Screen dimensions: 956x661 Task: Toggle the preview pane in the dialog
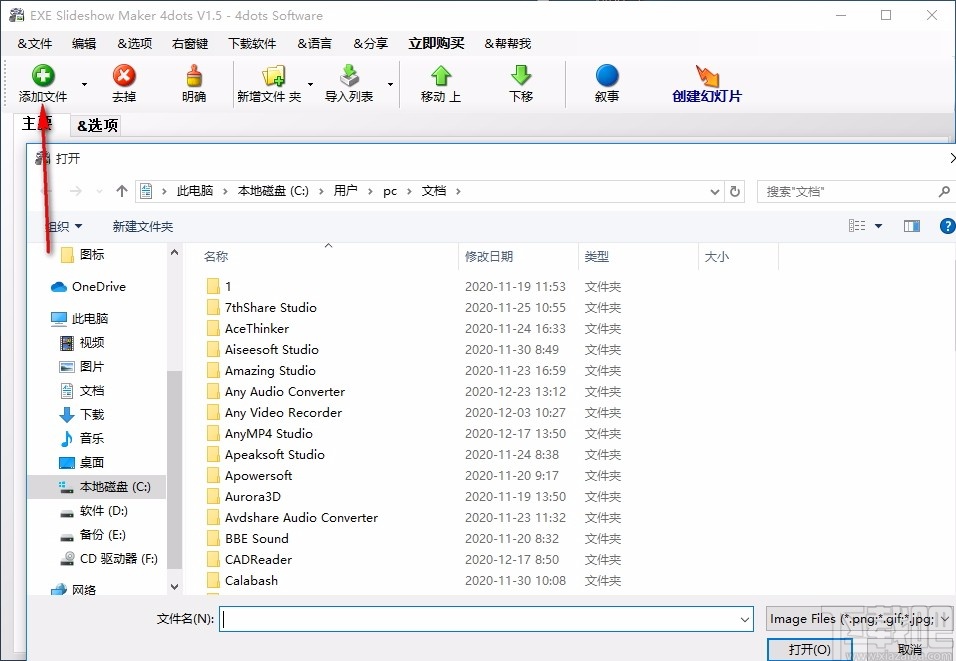coord(911,226)
